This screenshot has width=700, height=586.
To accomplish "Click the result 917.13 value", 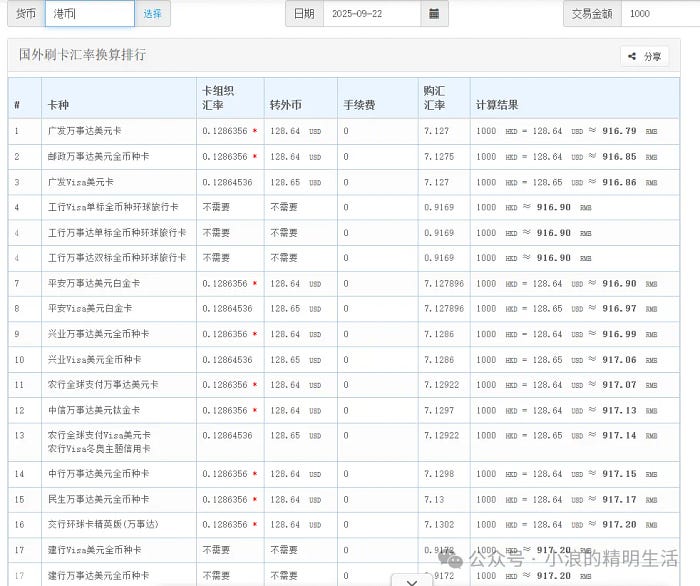I will pyautogui.click(x=619, y=410).
